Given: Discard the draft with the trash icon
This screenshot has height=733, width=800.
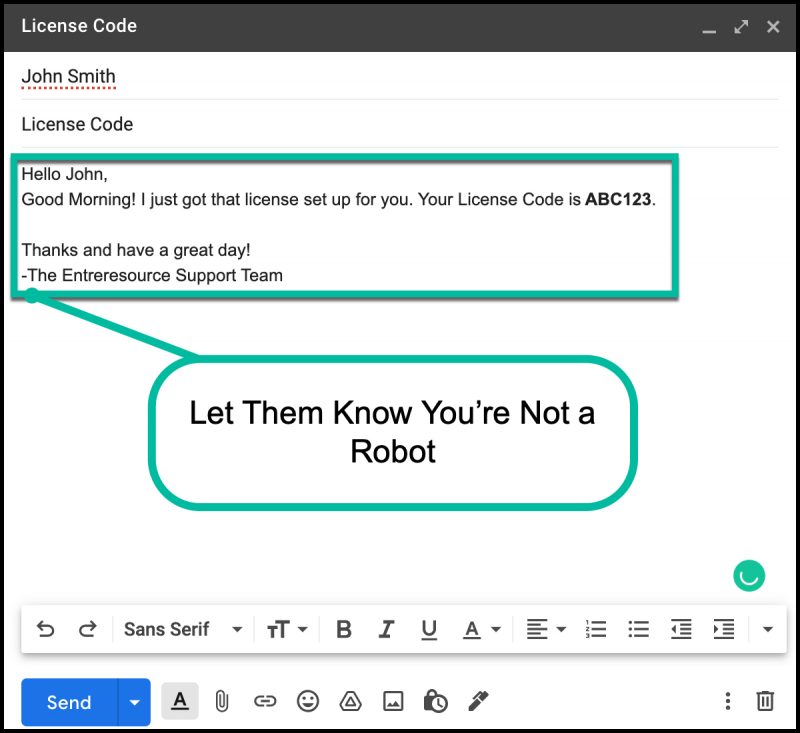Looking at the screenshot, I should tap(765, 701).
